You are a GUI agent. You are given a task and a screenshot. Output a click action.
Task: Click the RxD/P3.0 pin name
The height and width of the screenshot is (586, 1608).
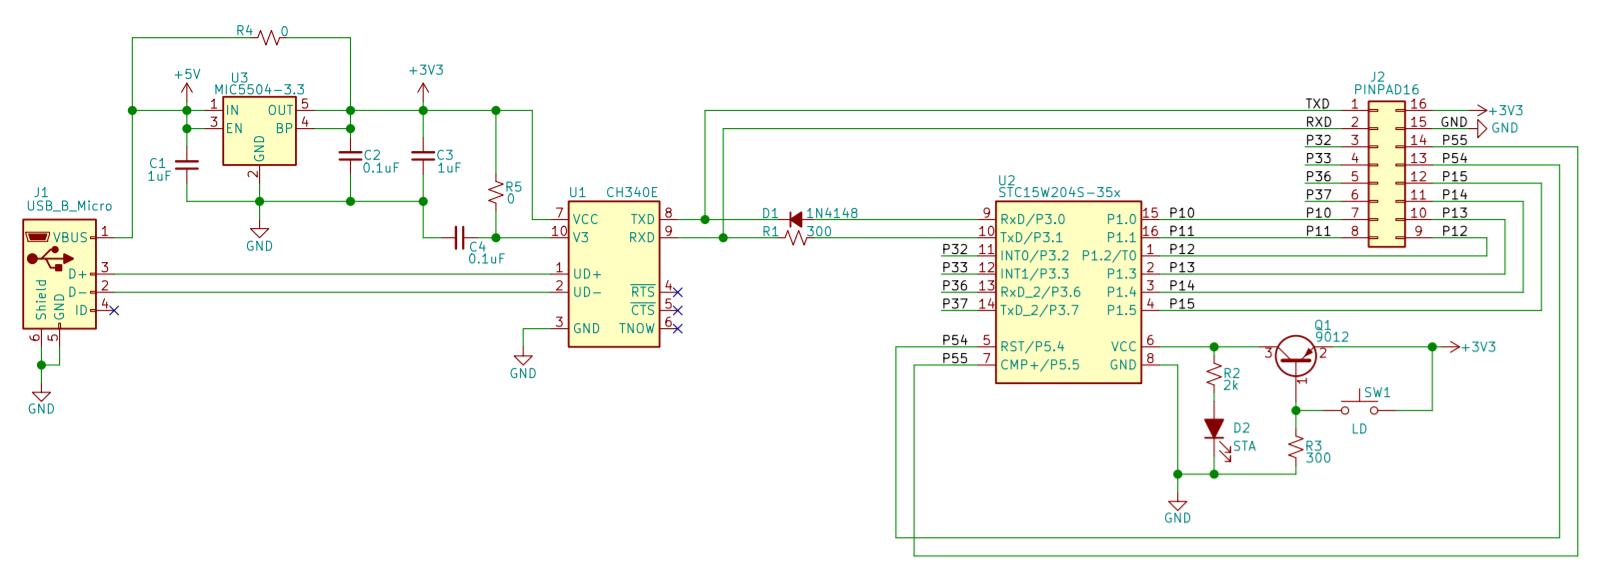[x=1033, y=219]
